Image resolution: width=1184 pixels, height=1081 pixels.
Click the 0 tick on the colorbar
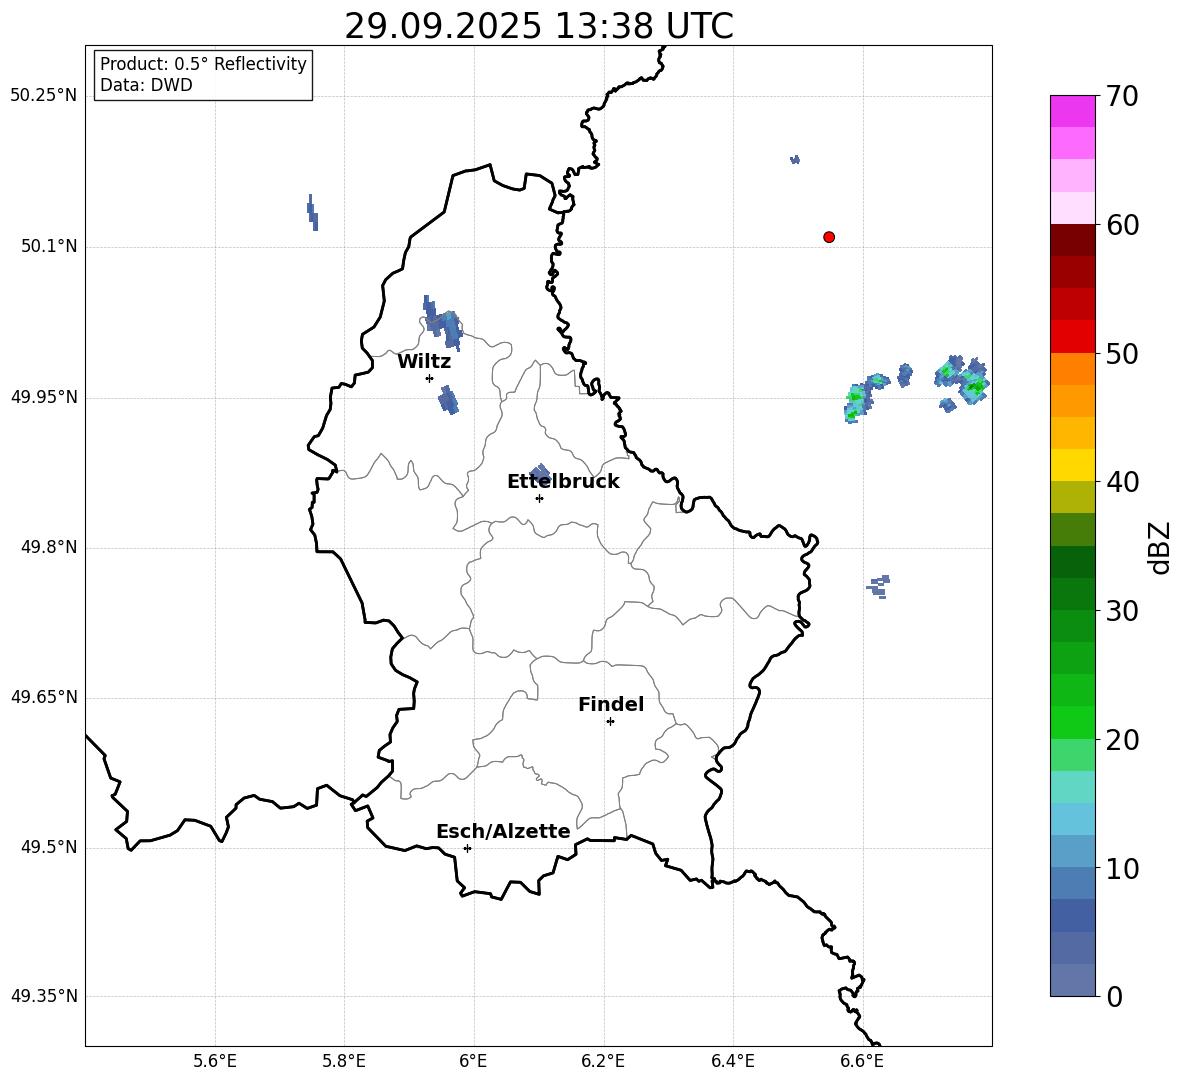pyautogui.click(x=1114, y=996)
